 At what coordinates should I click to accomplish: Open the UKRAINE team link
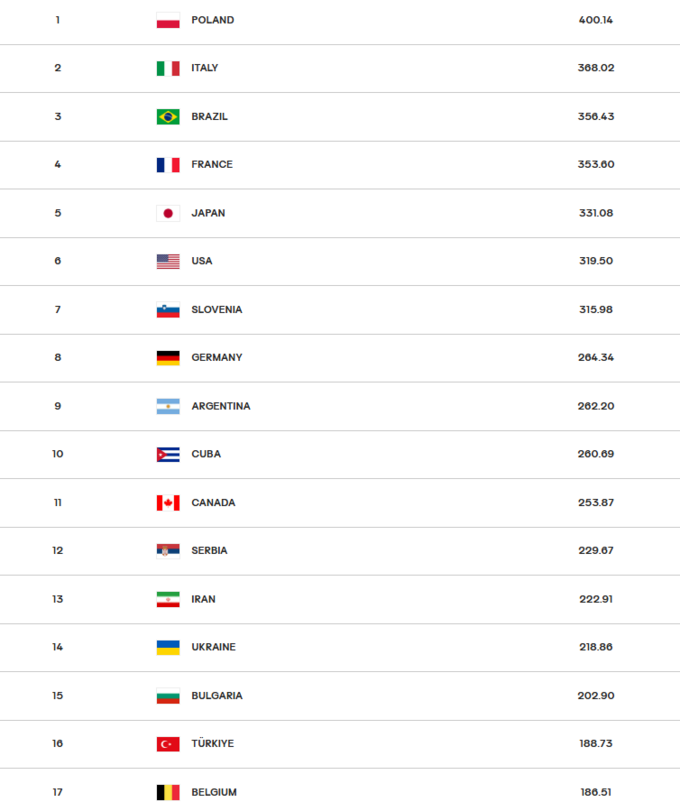pyautogui.click(x=213, y=647)
